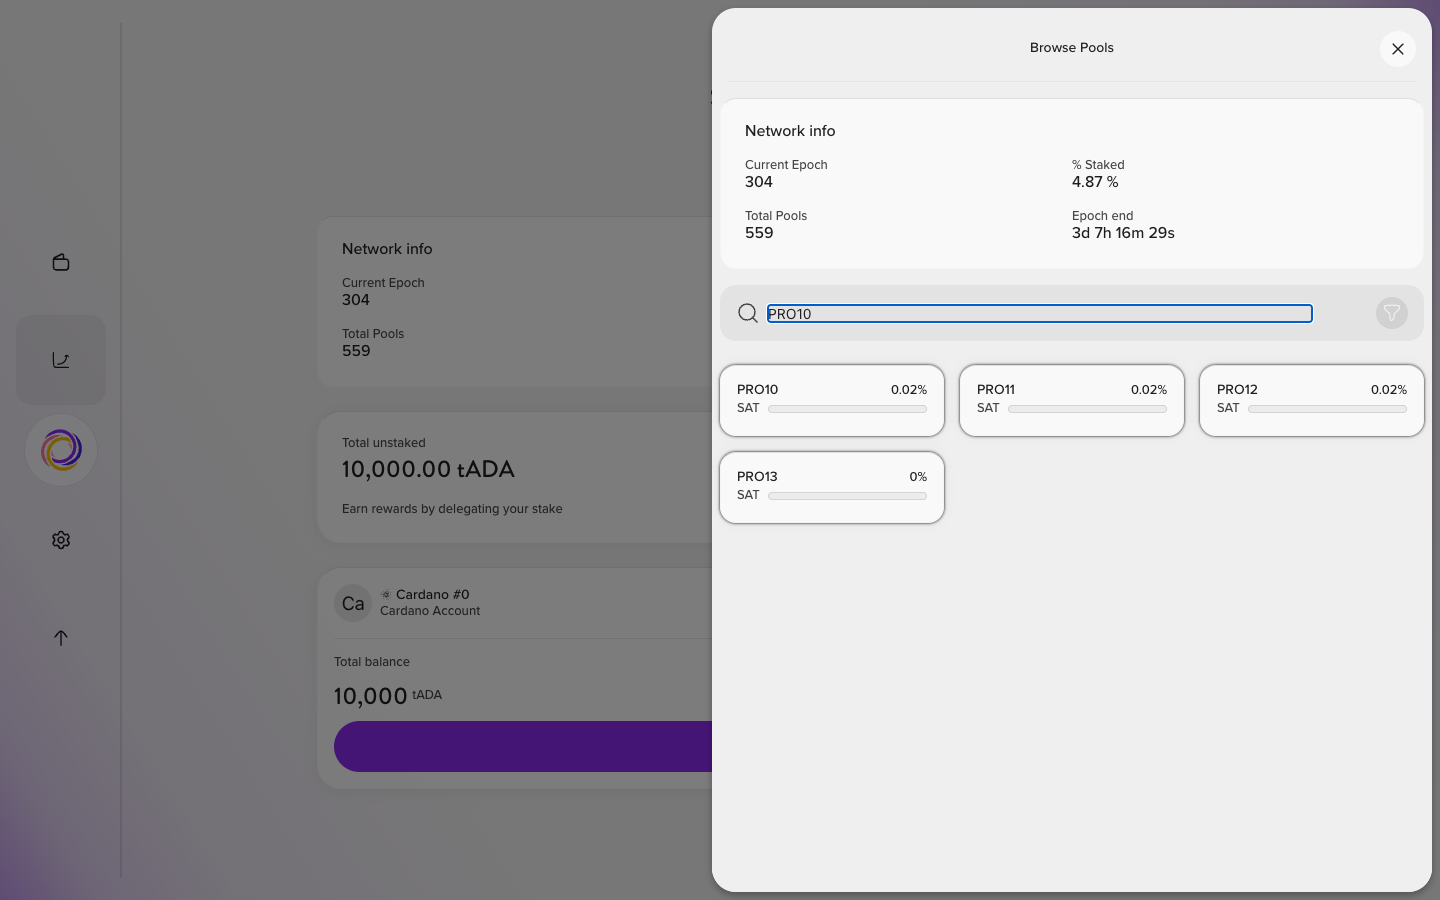This screenshot has height=900, width=1440.
Task: Click the purple delegate button
Action: pyautogui.click(x=523, y=746)
